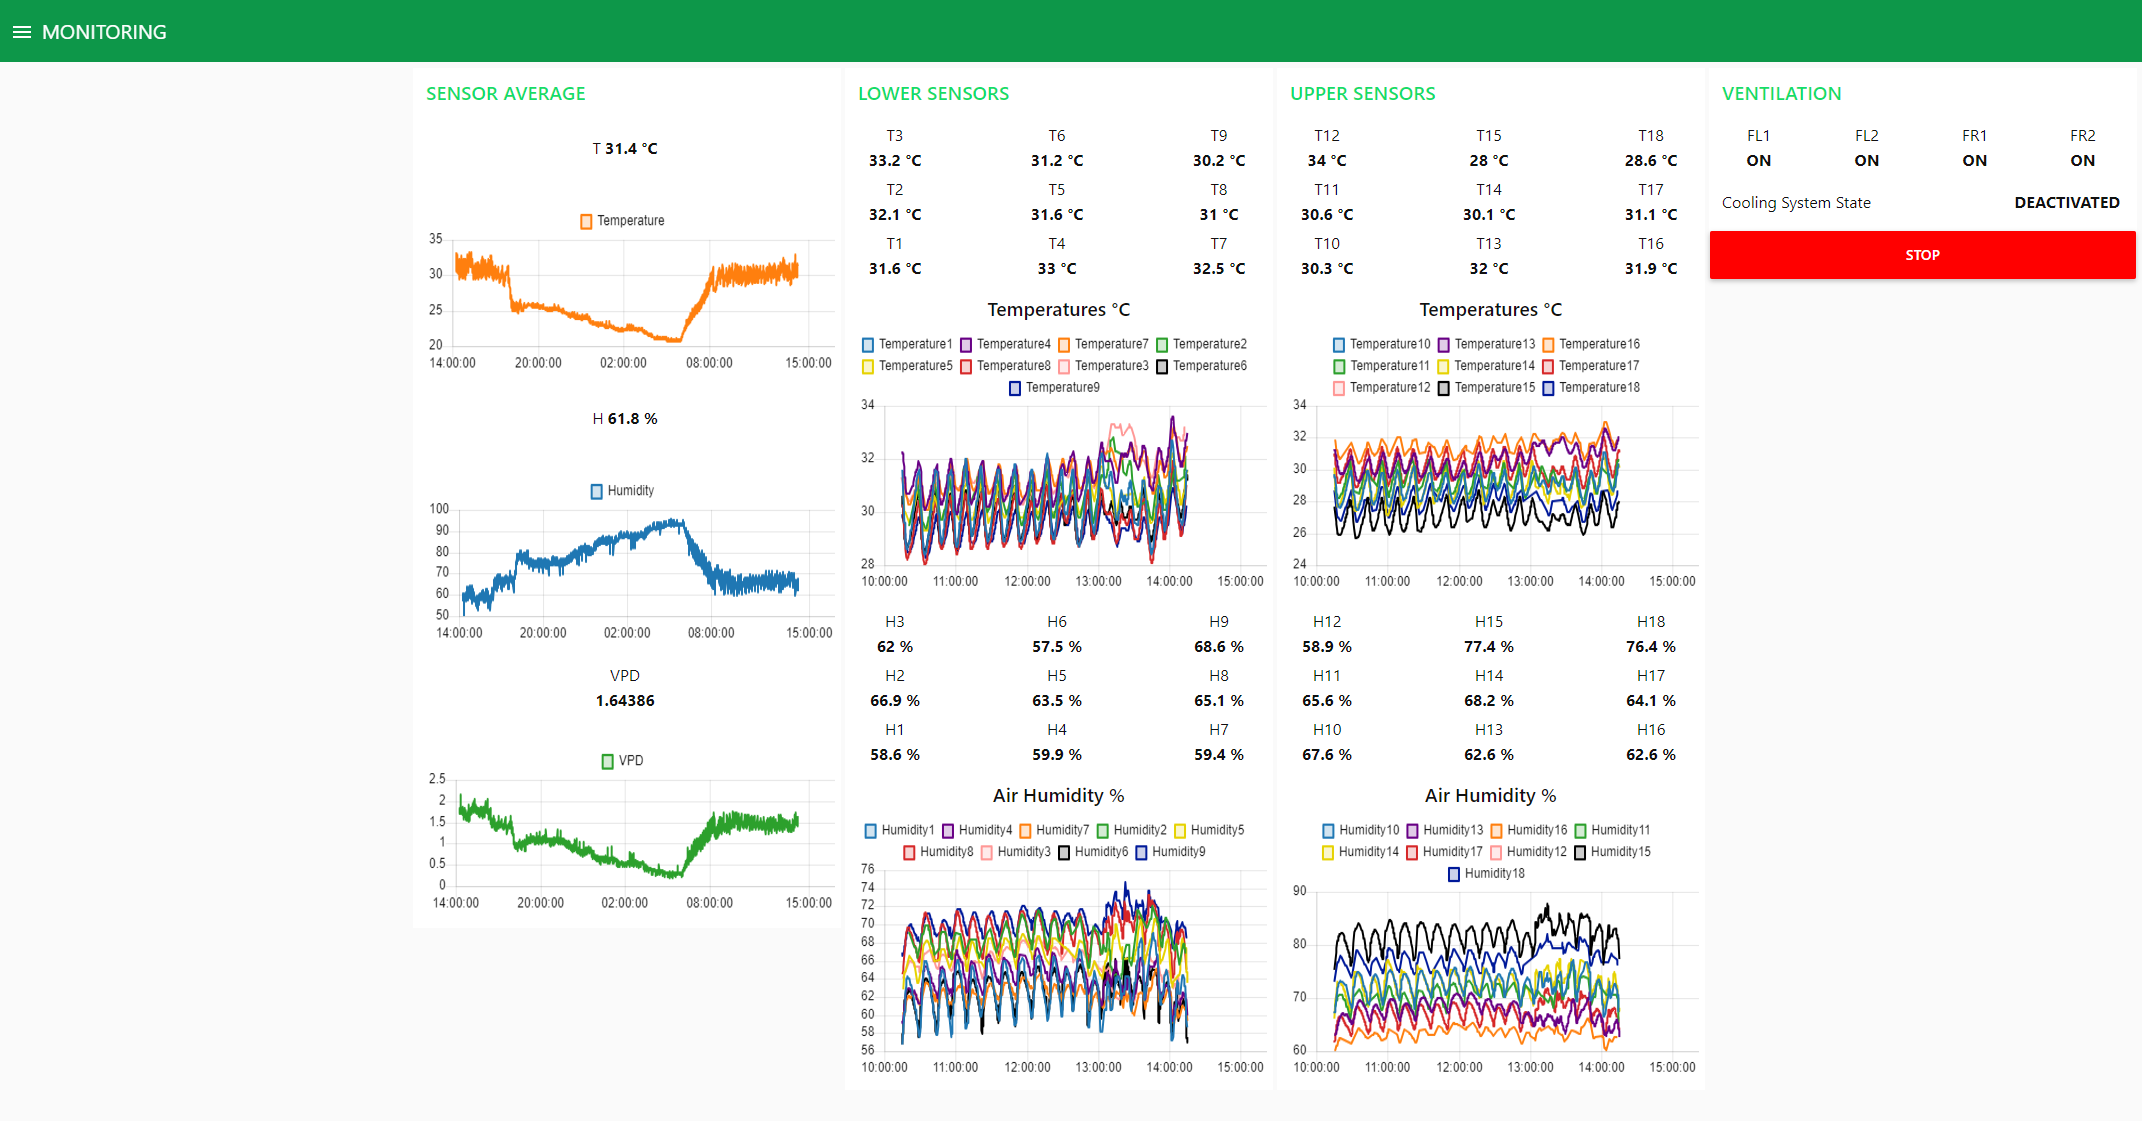The width and height of the screenshot is (2142, 1121).
Task: Toggle Temperature legend in average chart
Action: click(587, 221)
